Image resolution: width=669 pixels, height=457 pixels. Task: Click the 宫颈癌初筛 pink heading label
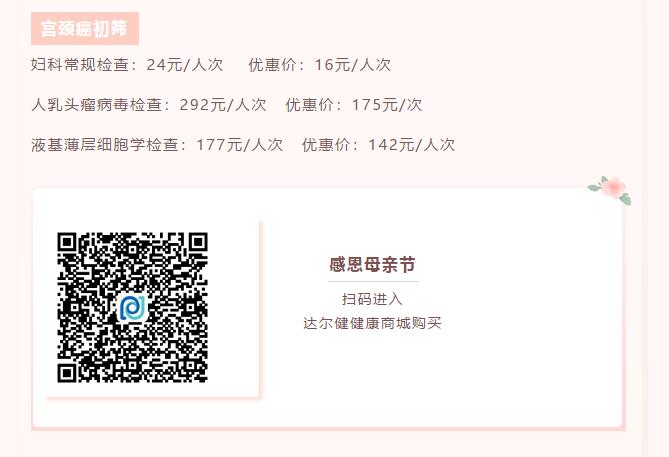[x=85, y=29]
